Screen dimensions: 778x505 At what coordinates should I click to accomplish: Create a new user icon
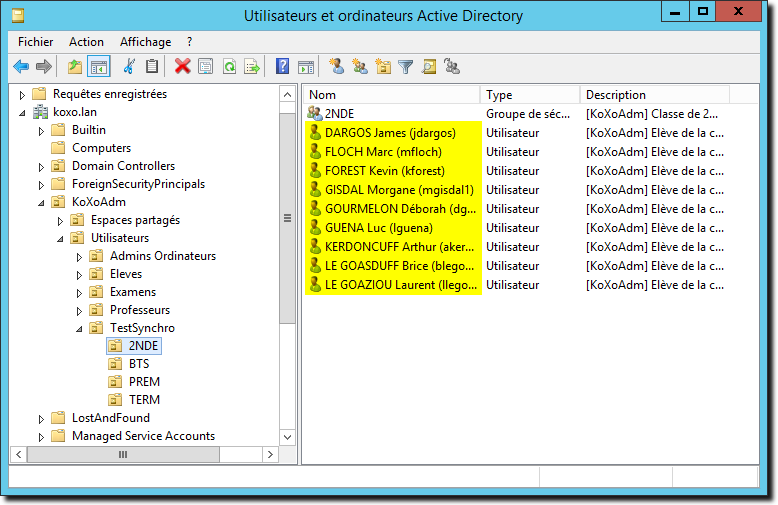336,66
